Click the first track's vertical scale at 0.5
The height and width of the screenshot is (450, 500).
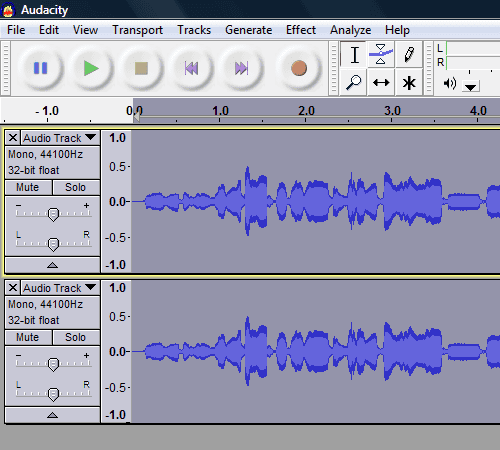click(x=118, y=166)
